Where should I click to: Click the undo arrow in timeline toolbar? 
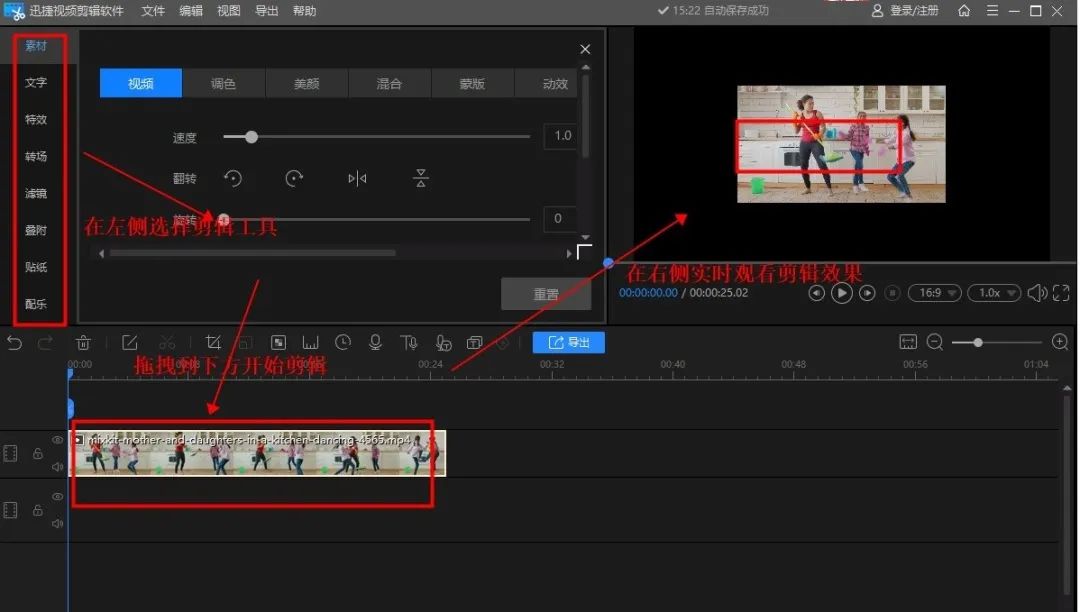point(14,343)
